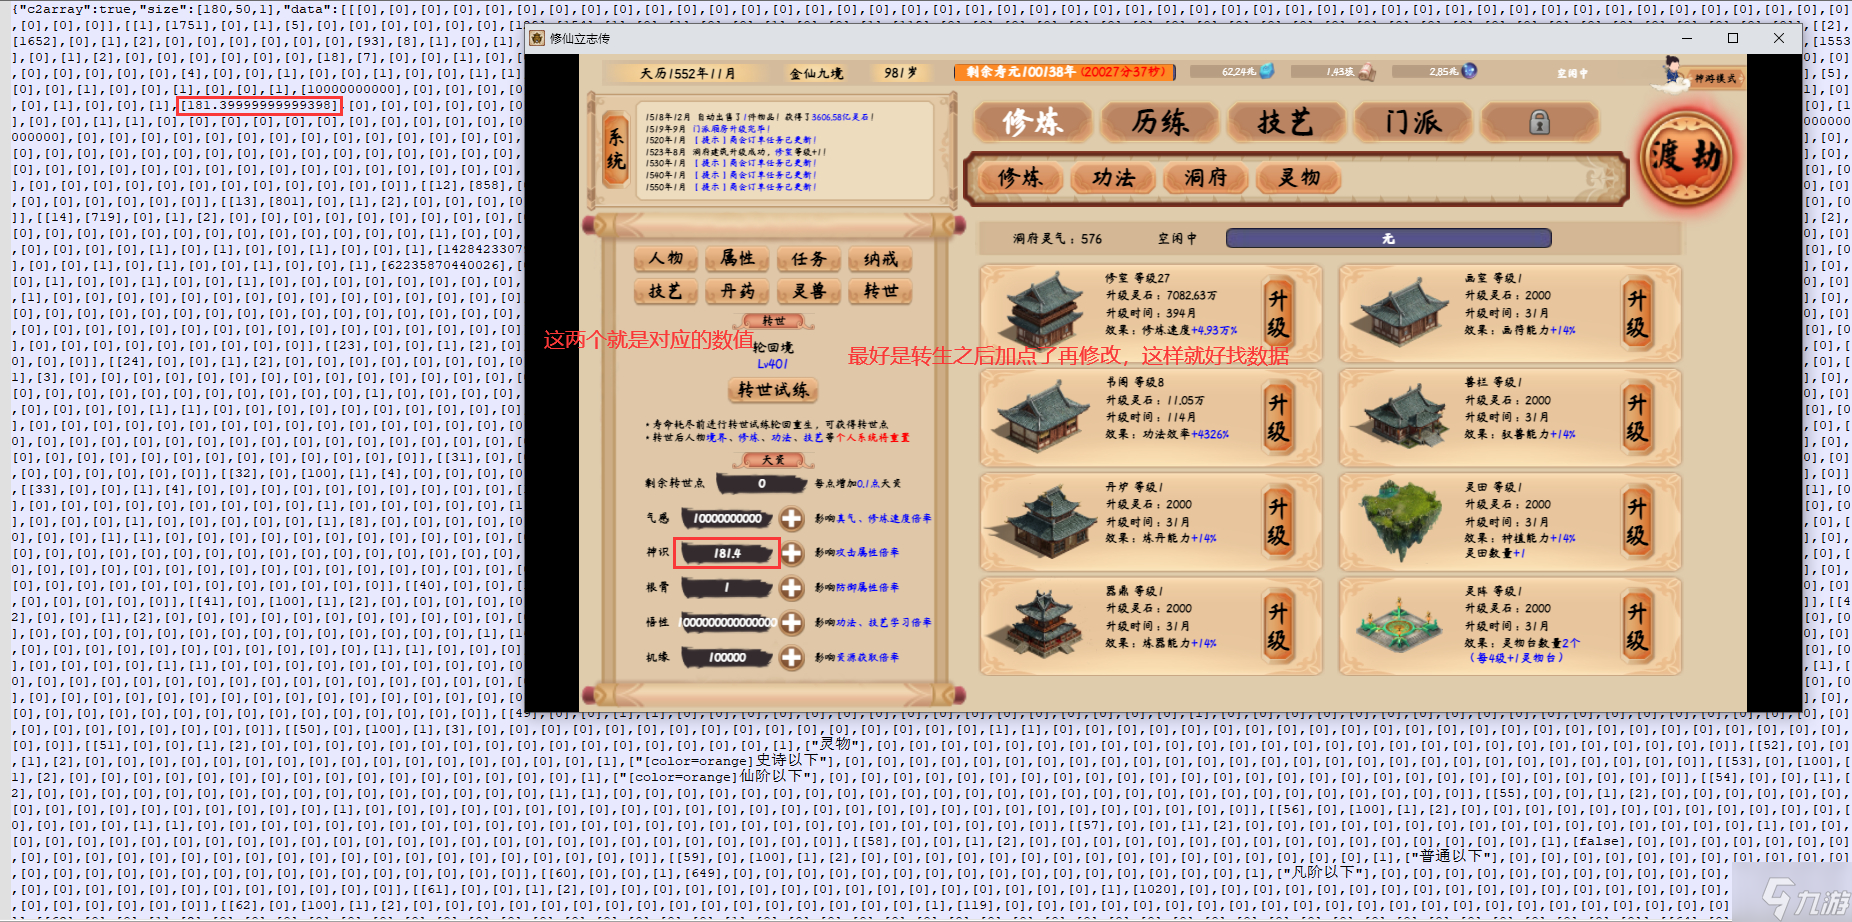This screenshot has width=1852, height=922.
Task: Click the 气感 value field 10000000000
Action: tap(728, 518)
